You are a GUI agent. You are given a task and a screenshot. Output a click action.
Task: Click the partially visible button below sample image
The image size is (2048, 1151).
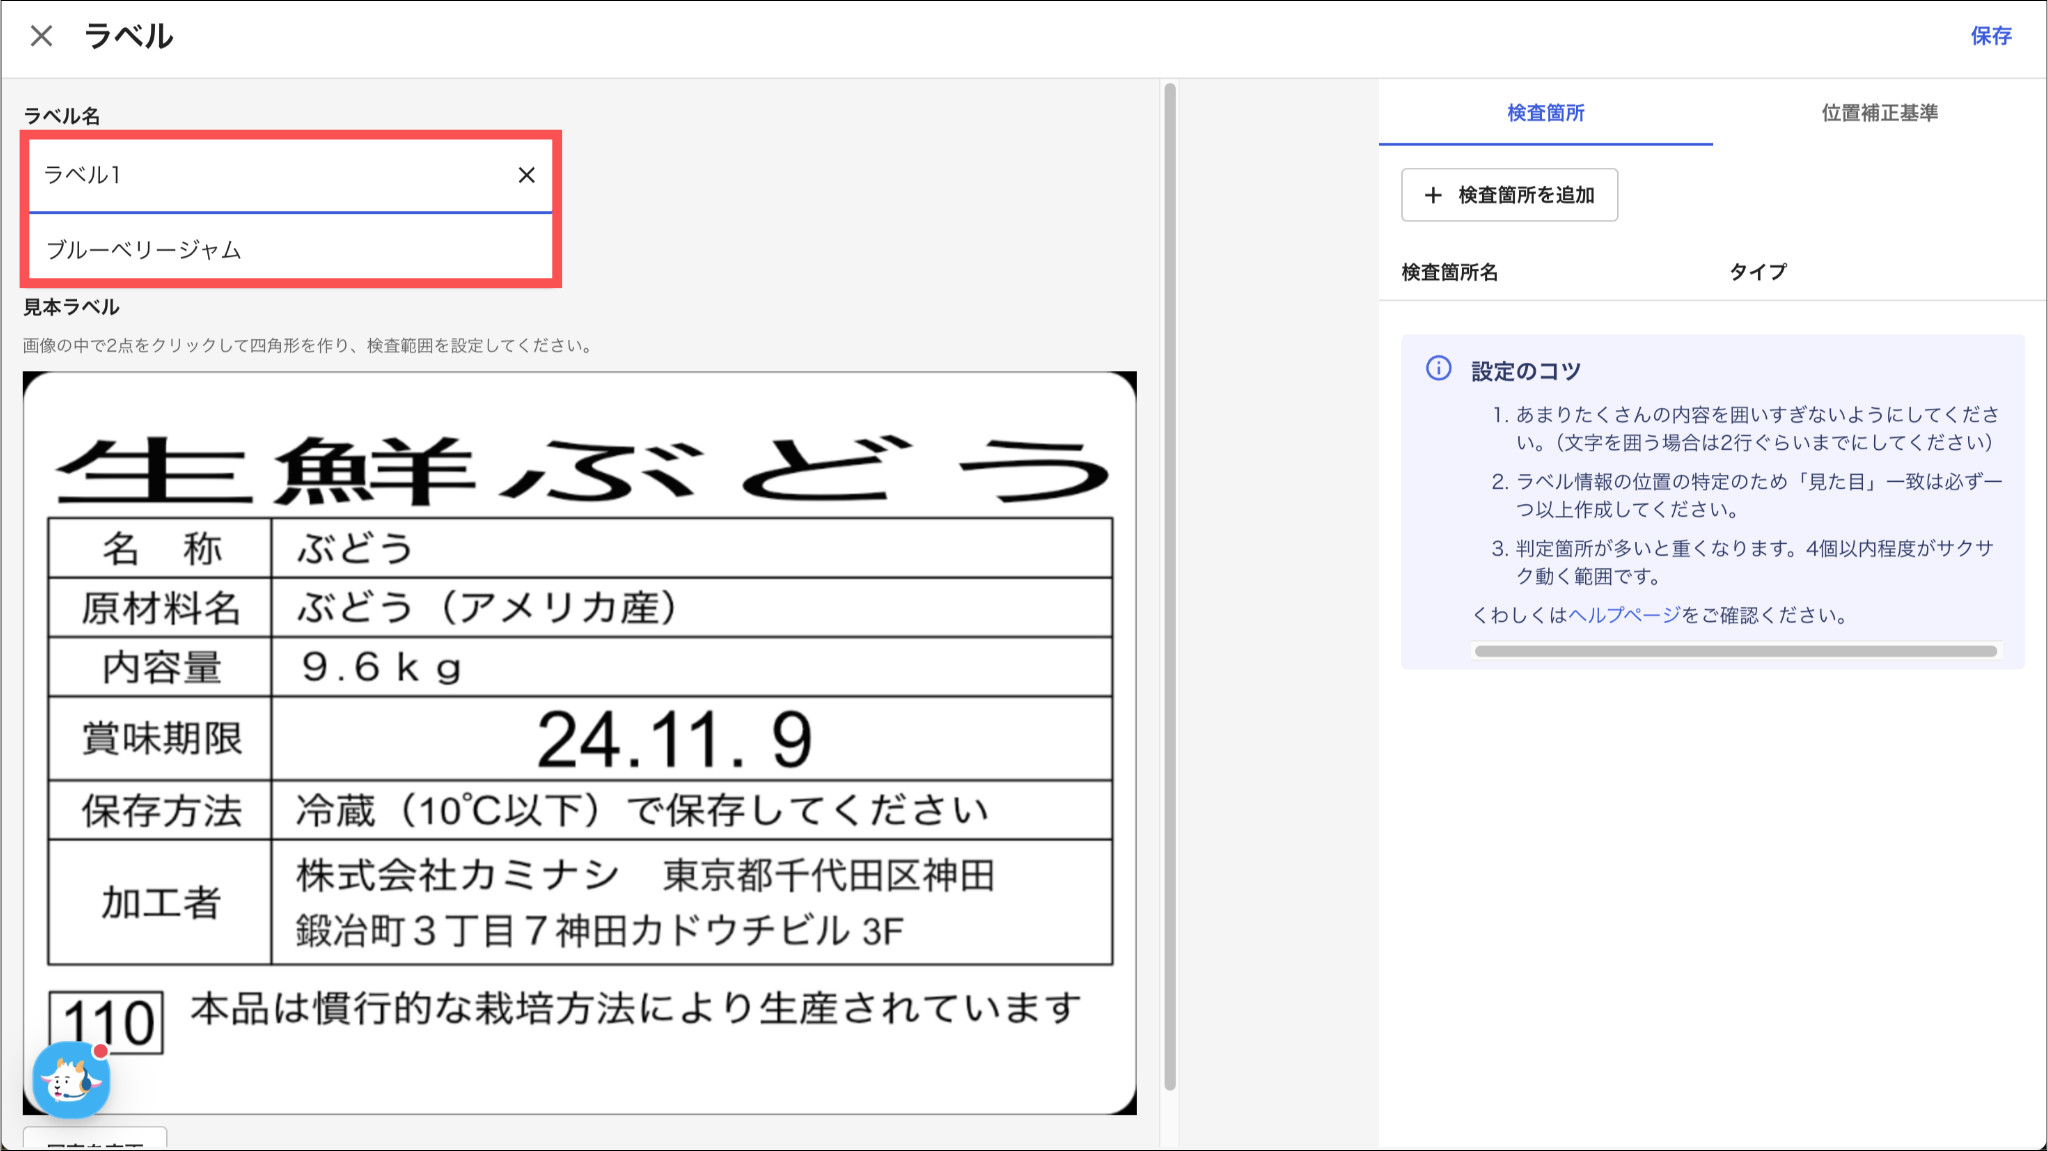[x=95, y=1140]
